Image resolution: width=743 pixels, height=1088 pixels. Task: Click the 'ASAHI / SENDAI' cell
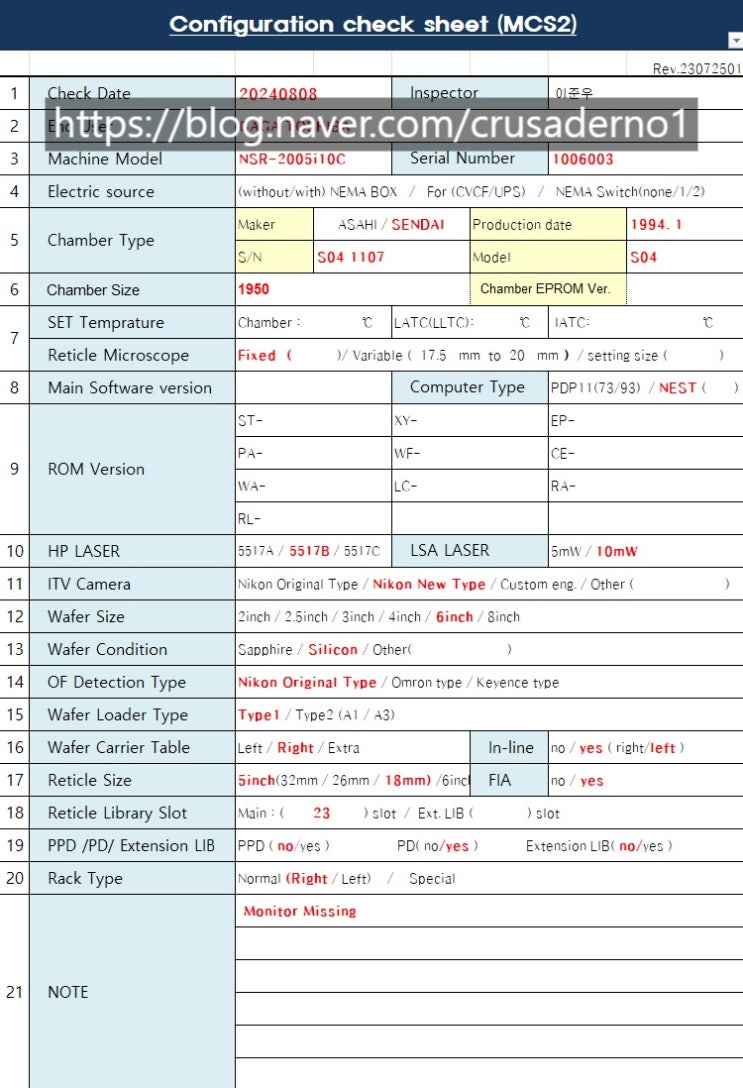[x=392, y=224]
